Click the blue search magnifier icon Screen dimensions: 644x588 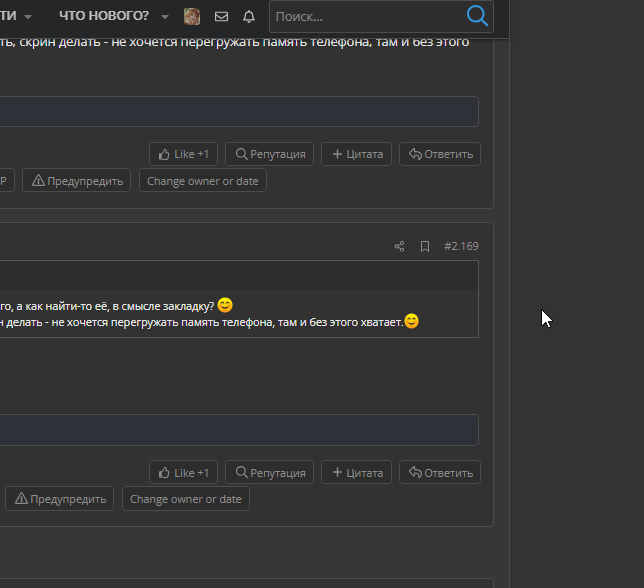[x=477, y=16]
